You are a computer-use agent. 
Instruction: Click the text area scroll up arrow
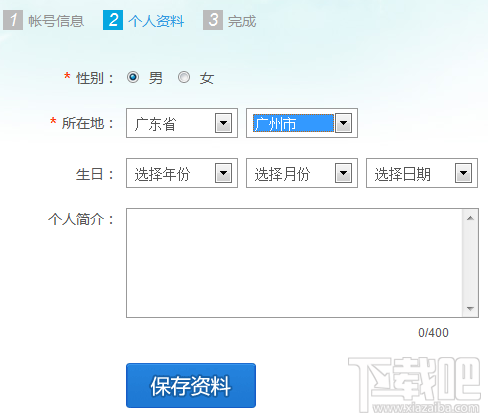pos(470,218)
